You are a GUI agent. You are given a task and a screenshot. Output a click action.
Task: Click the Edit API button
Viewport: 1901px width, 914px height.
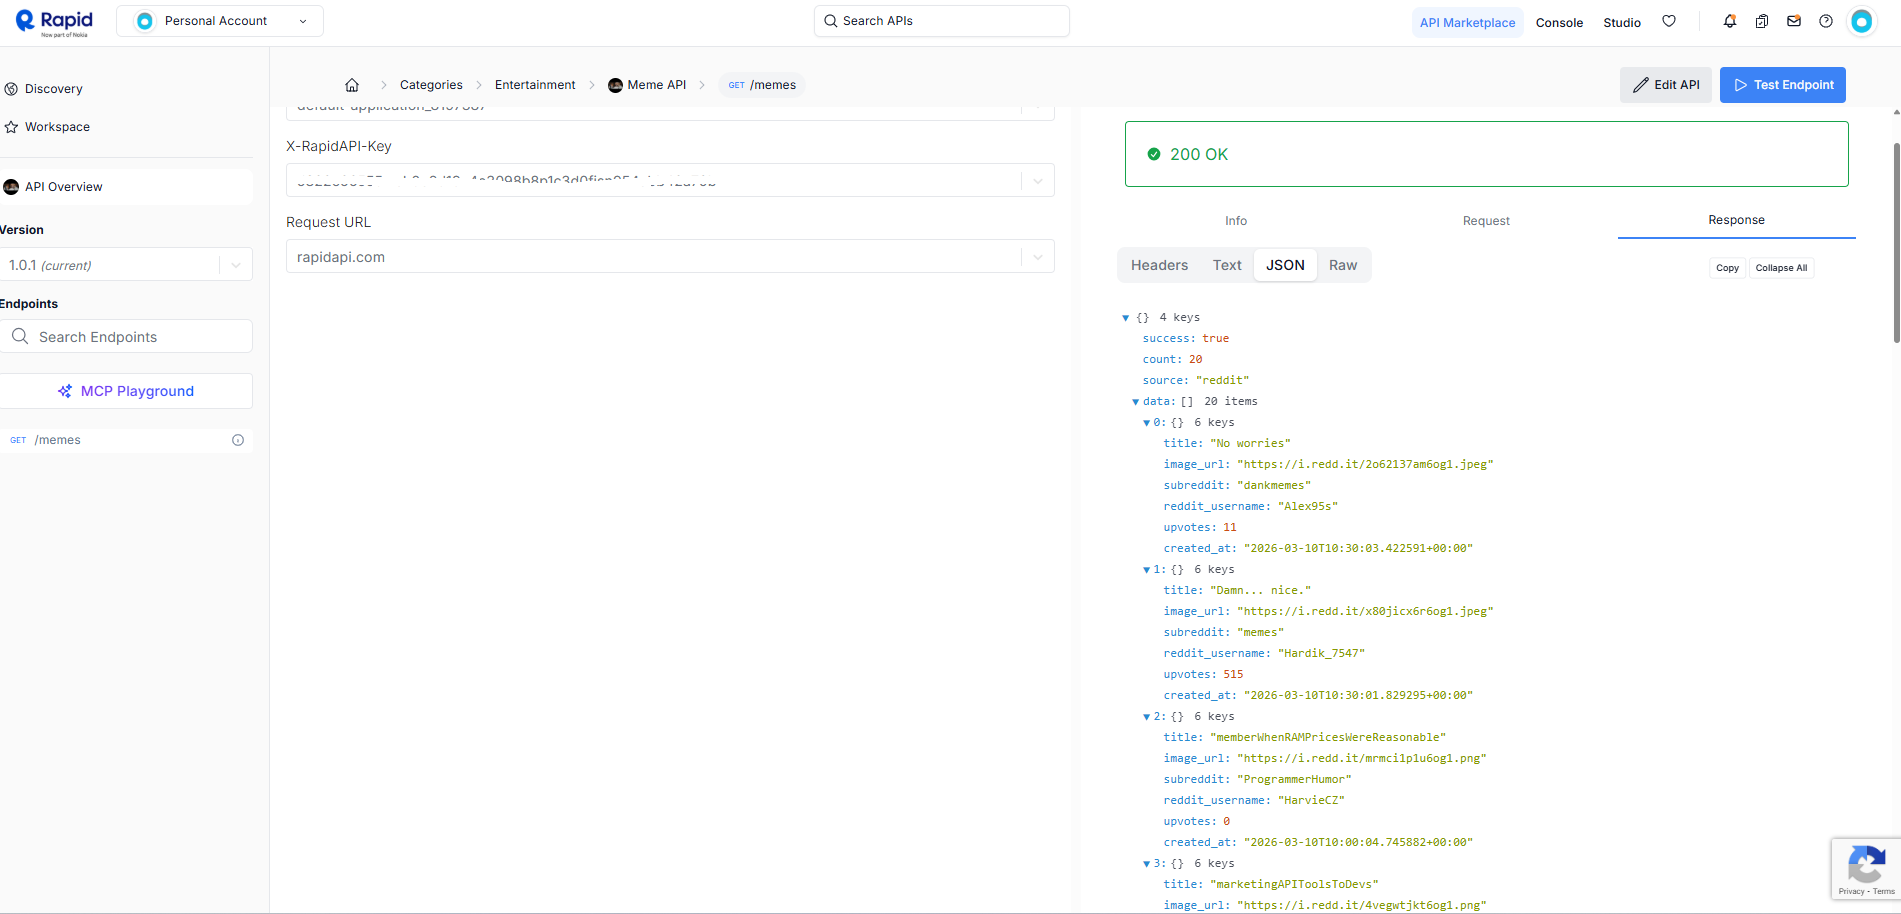[1666, 85]
